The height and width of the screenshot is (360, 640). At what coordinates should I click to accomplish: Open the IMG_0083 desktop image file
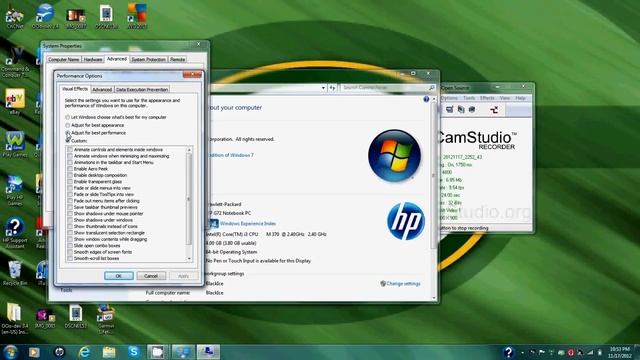click(x=45, y=317)
